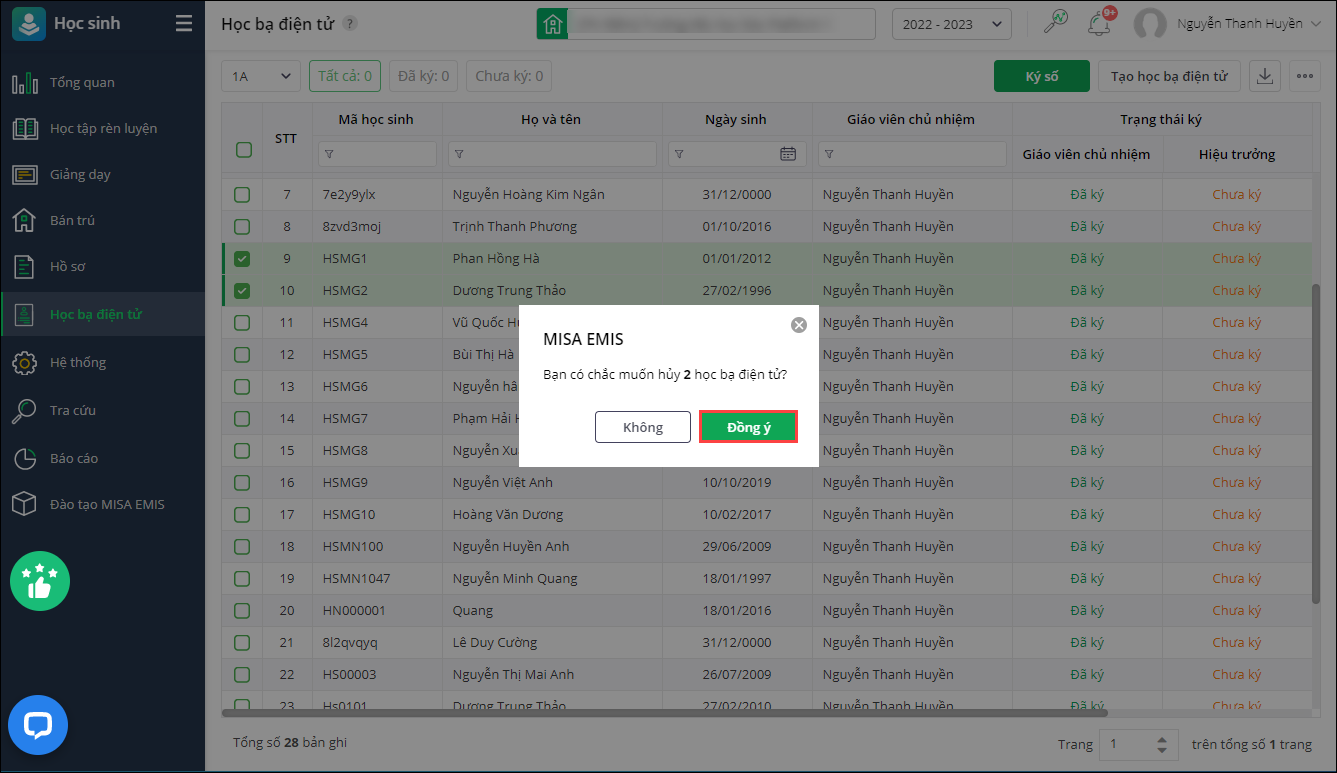Go to Học bạ điện tử in the sidebar
Screen dimensions: 1337x773
click(102, 314)
